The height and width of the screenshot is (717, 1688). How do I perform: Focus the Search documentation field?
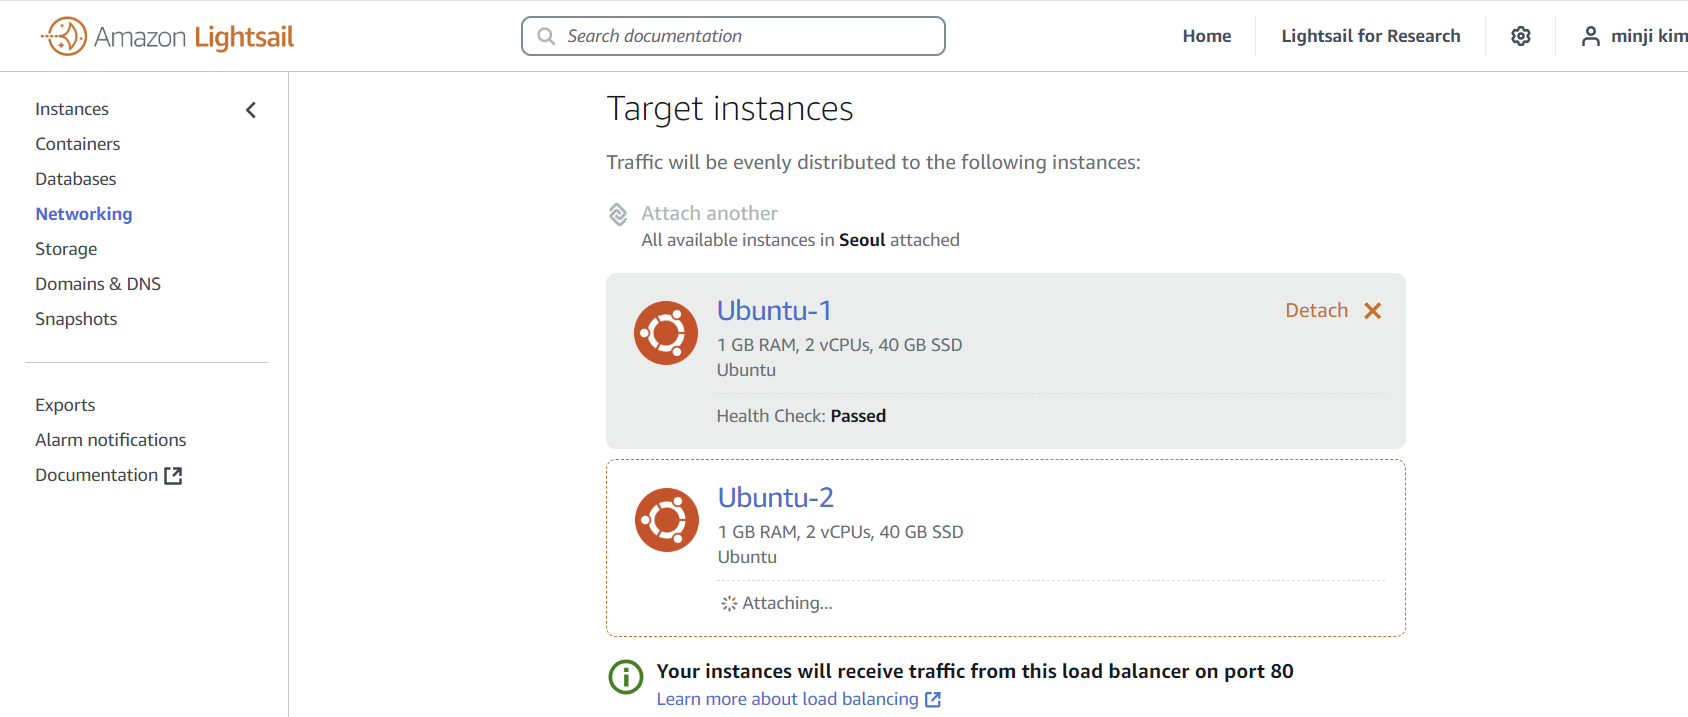[x=733, y=36]
